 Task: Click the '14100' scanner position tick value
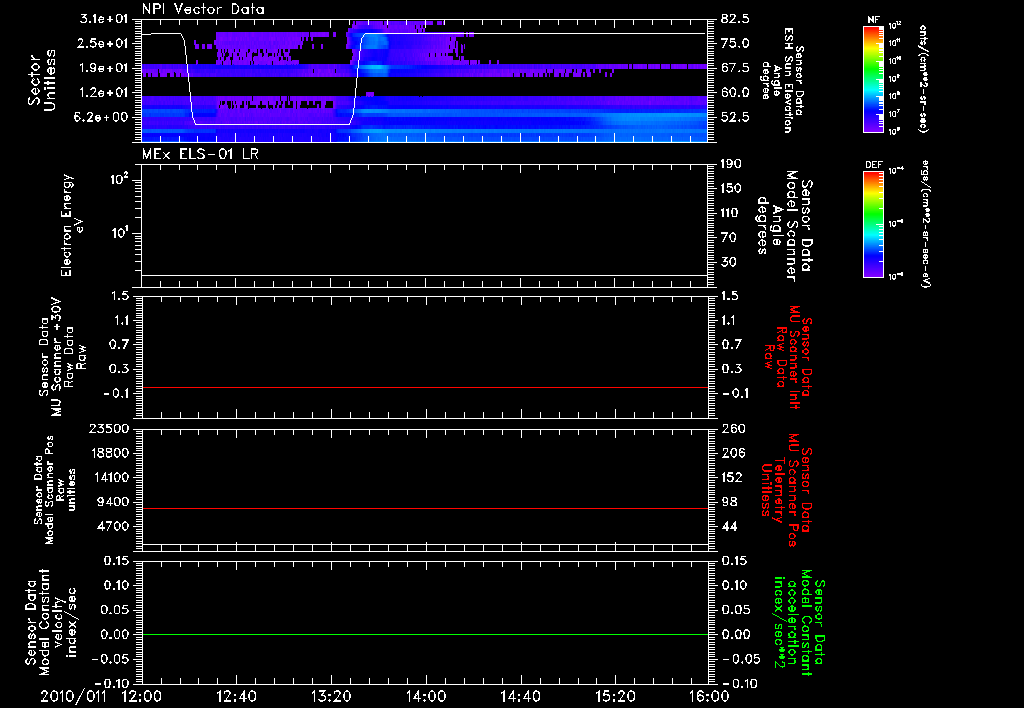pyautogui.click(x=108, y=477)
